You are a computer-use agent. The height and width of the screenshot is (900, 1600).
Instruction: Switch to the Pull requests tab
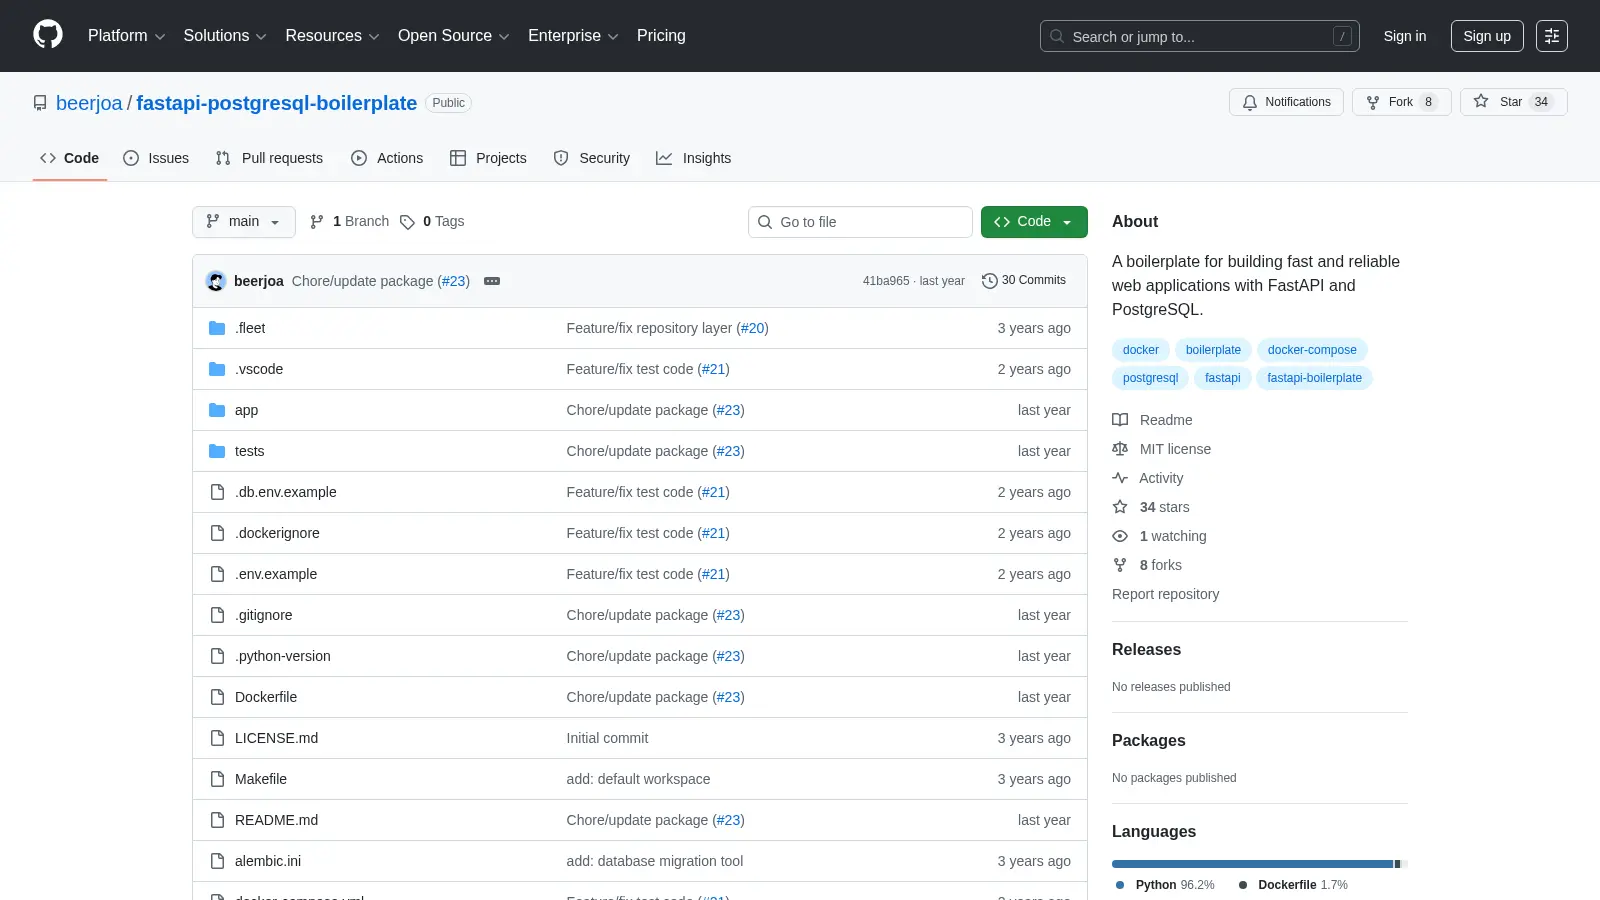[269, 158]
